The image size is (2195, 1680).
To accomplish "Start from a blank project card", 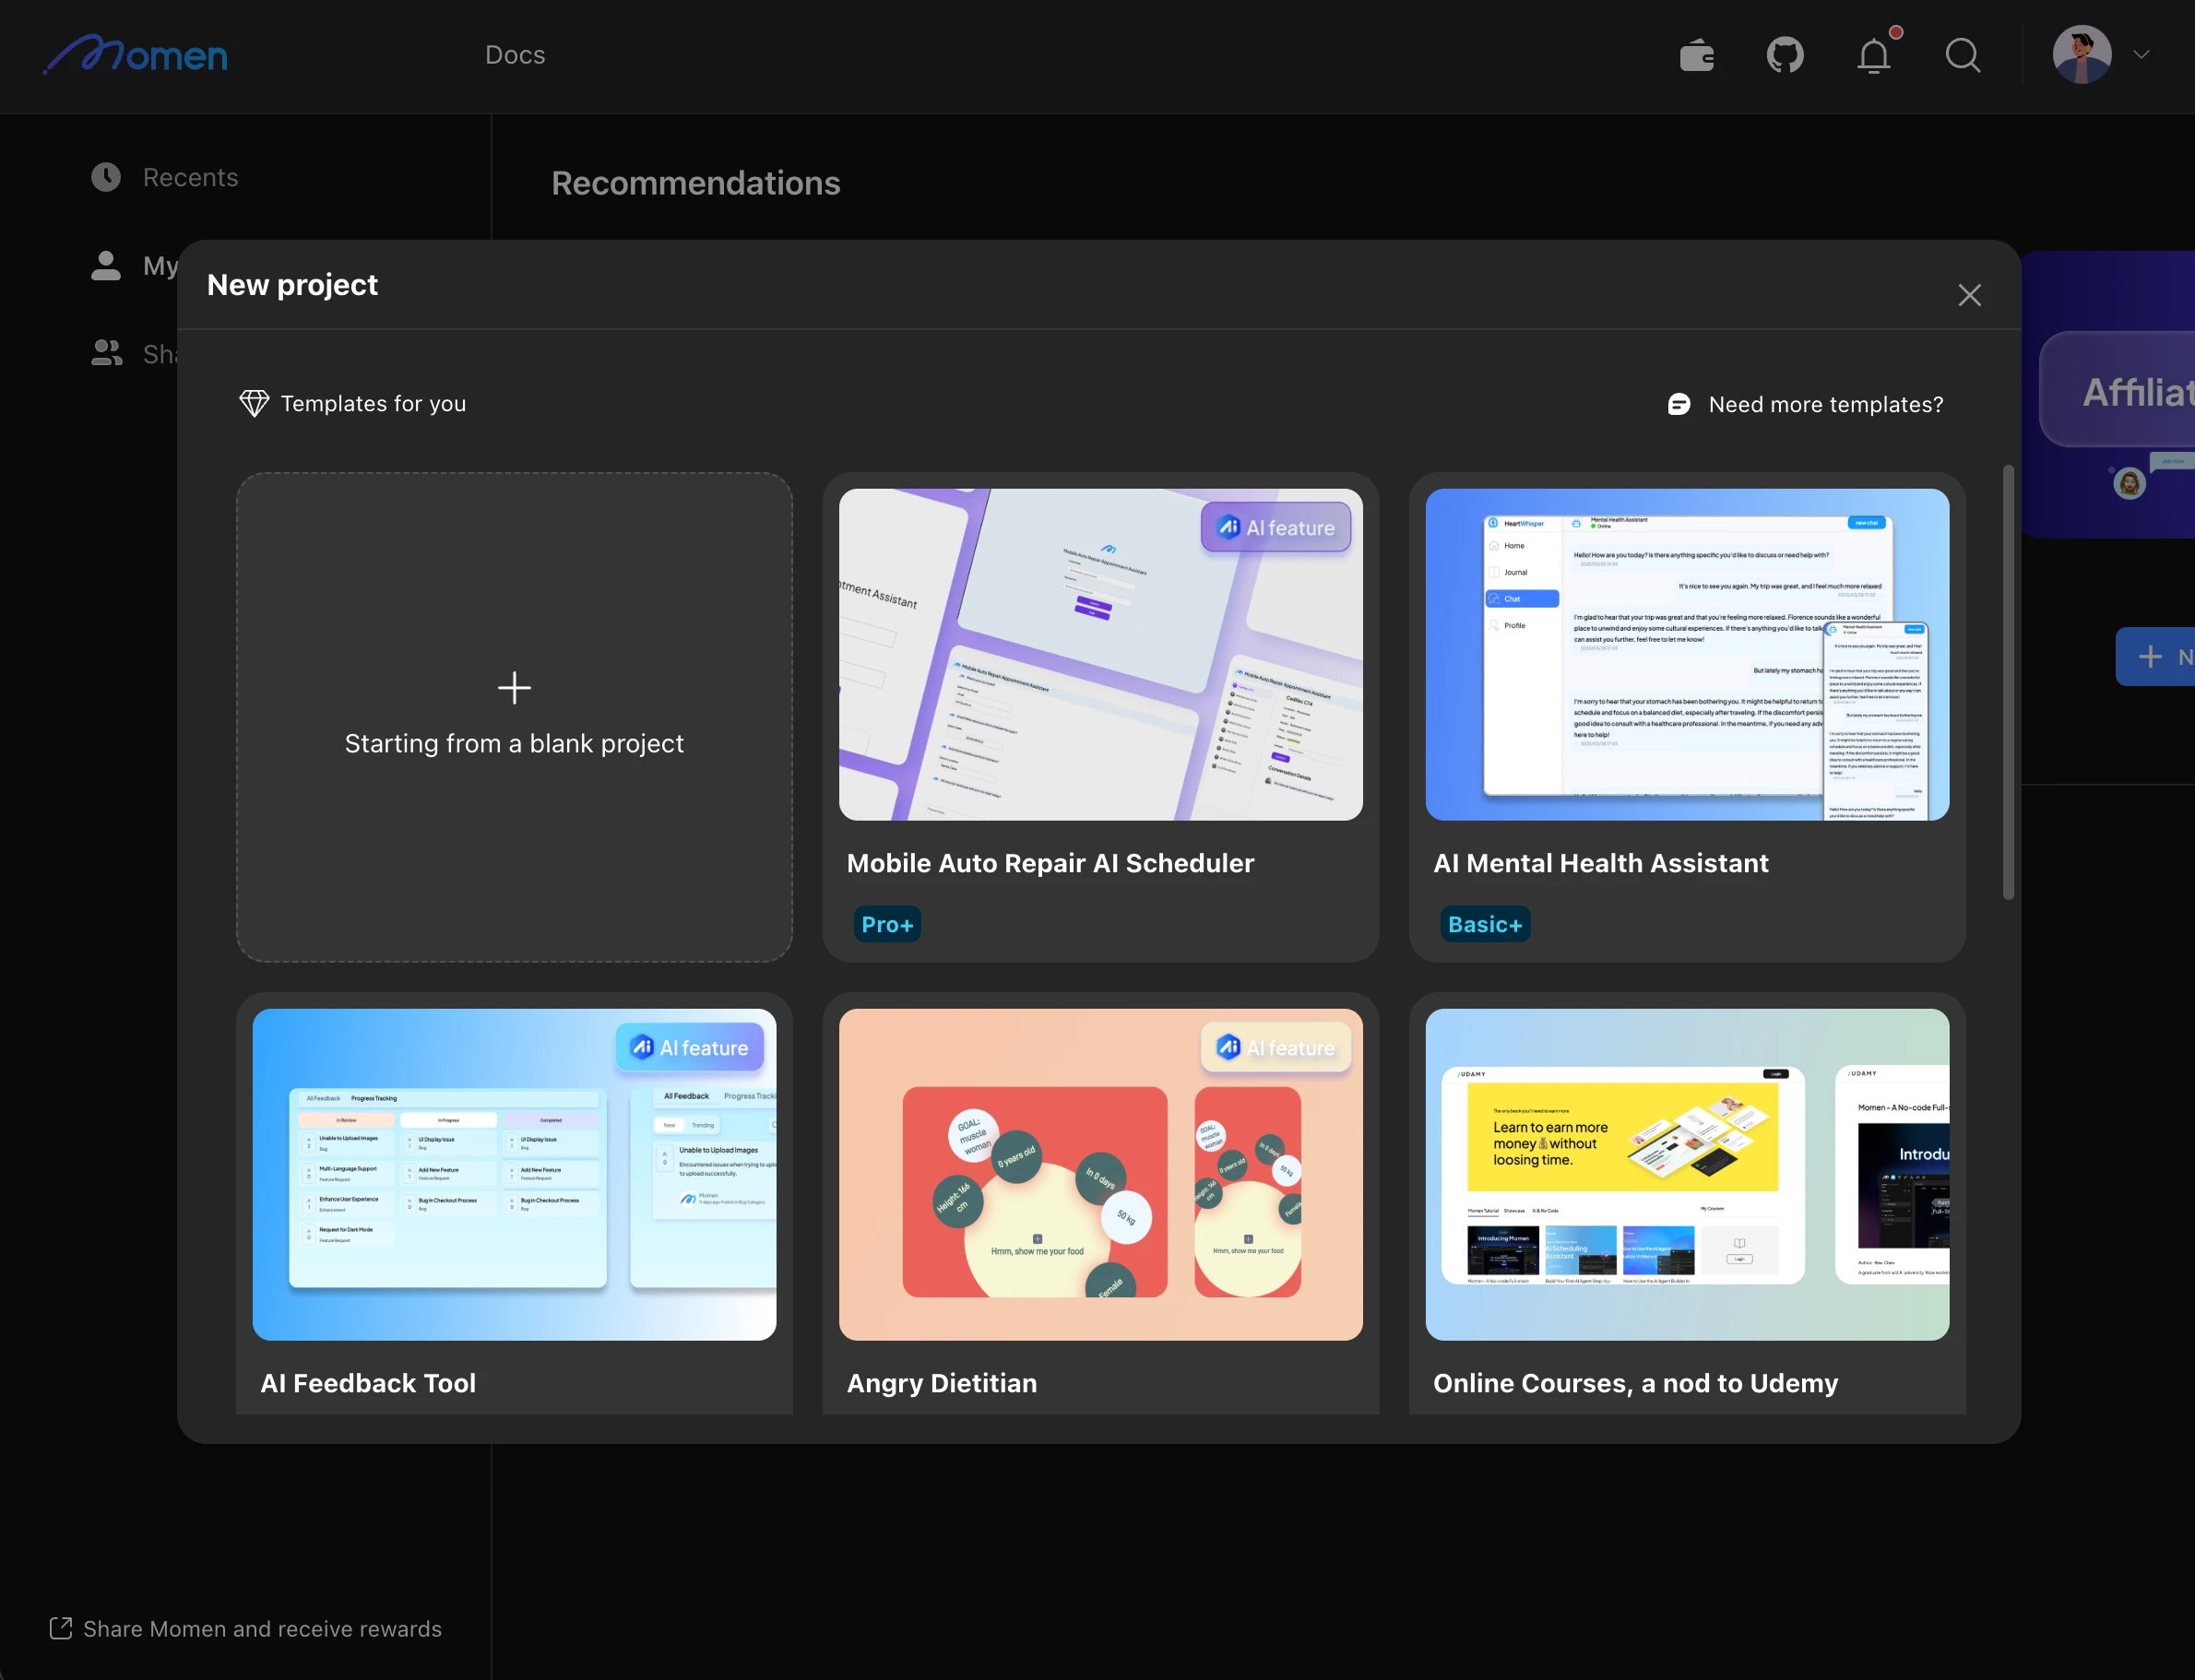I will (x=515, y=717).
